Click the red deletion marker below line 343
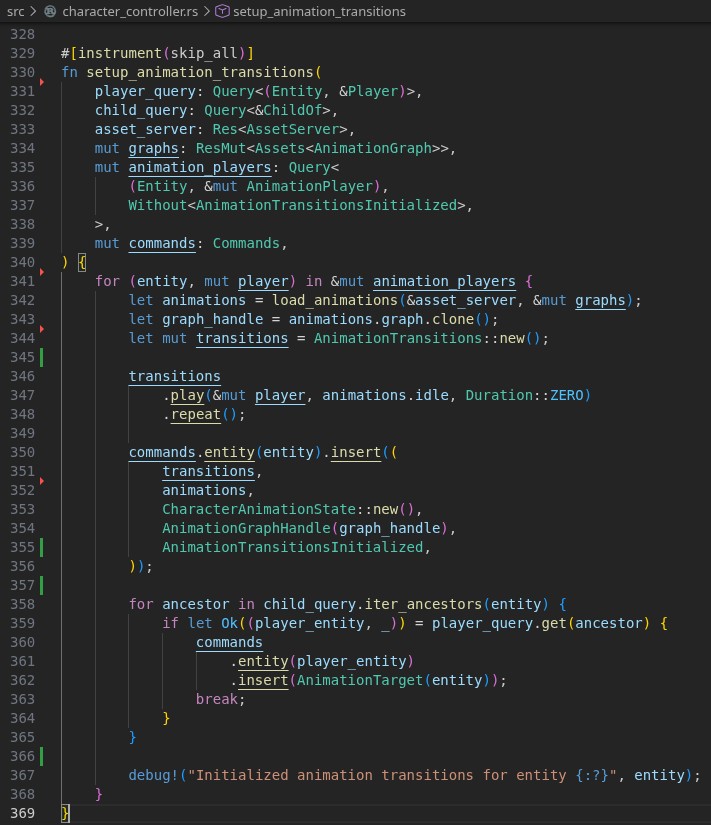 (42, 329)
